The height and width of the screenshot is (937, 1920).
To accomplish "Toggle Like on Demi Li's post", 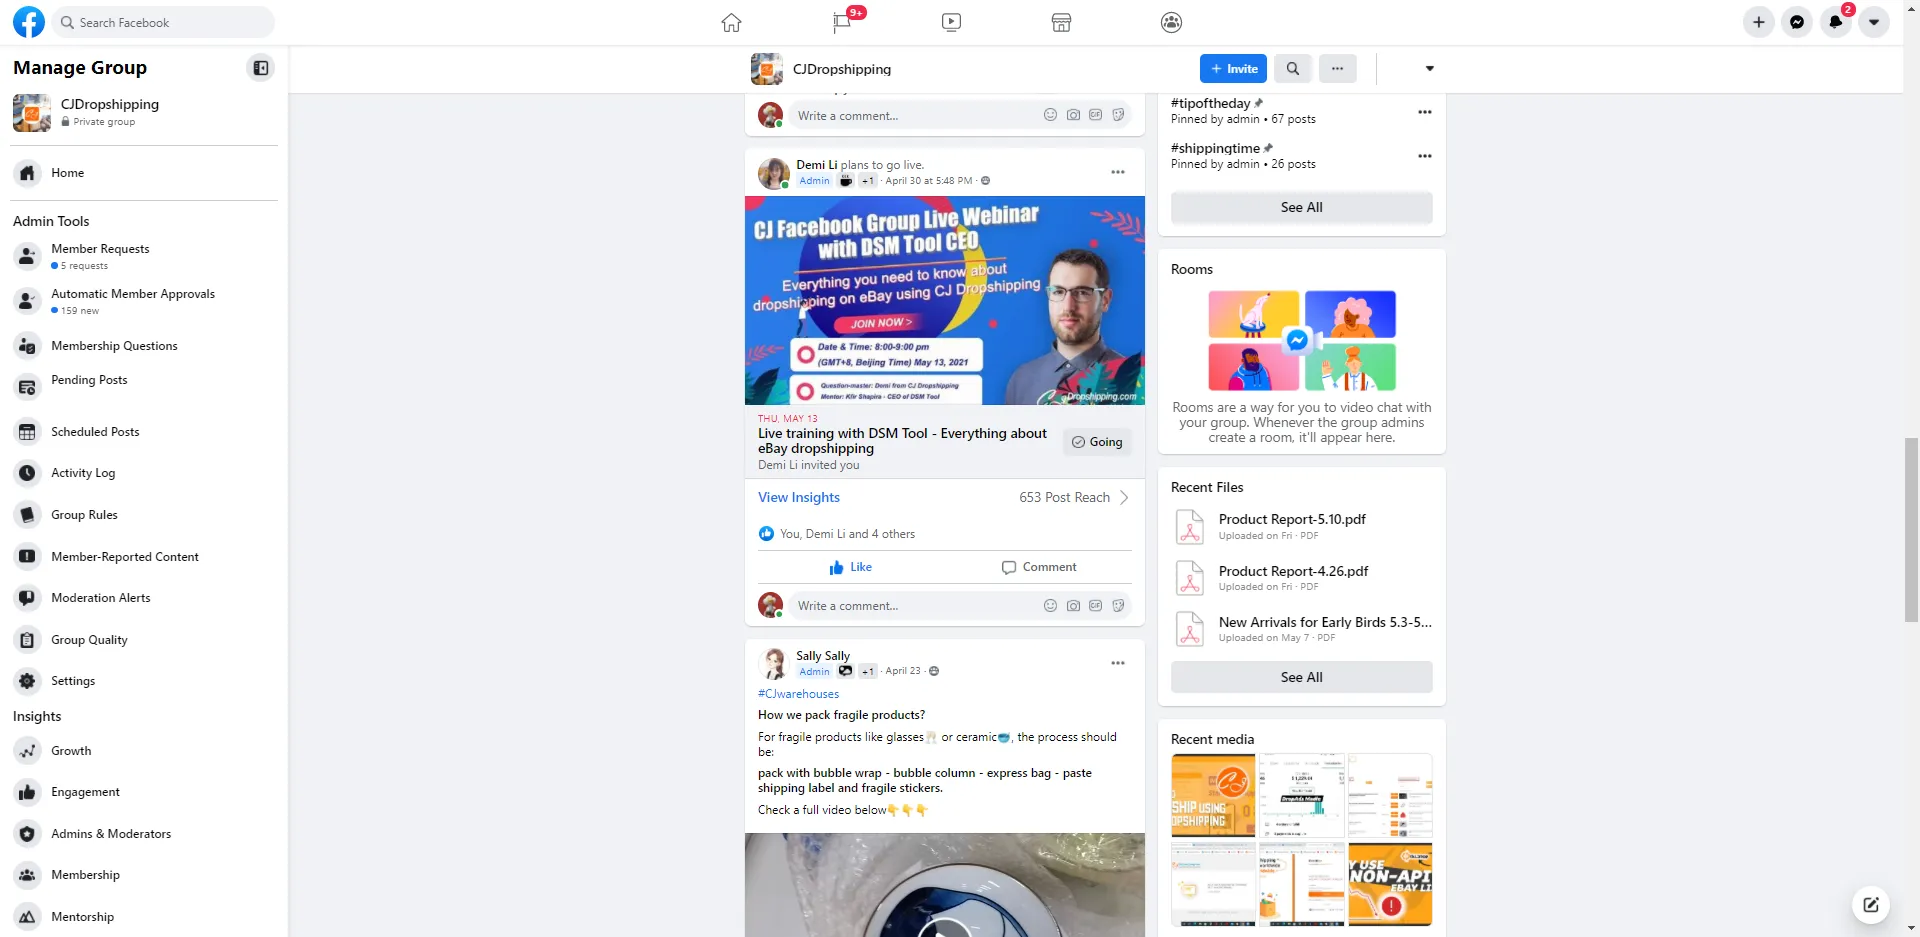I will coord(850,567).
